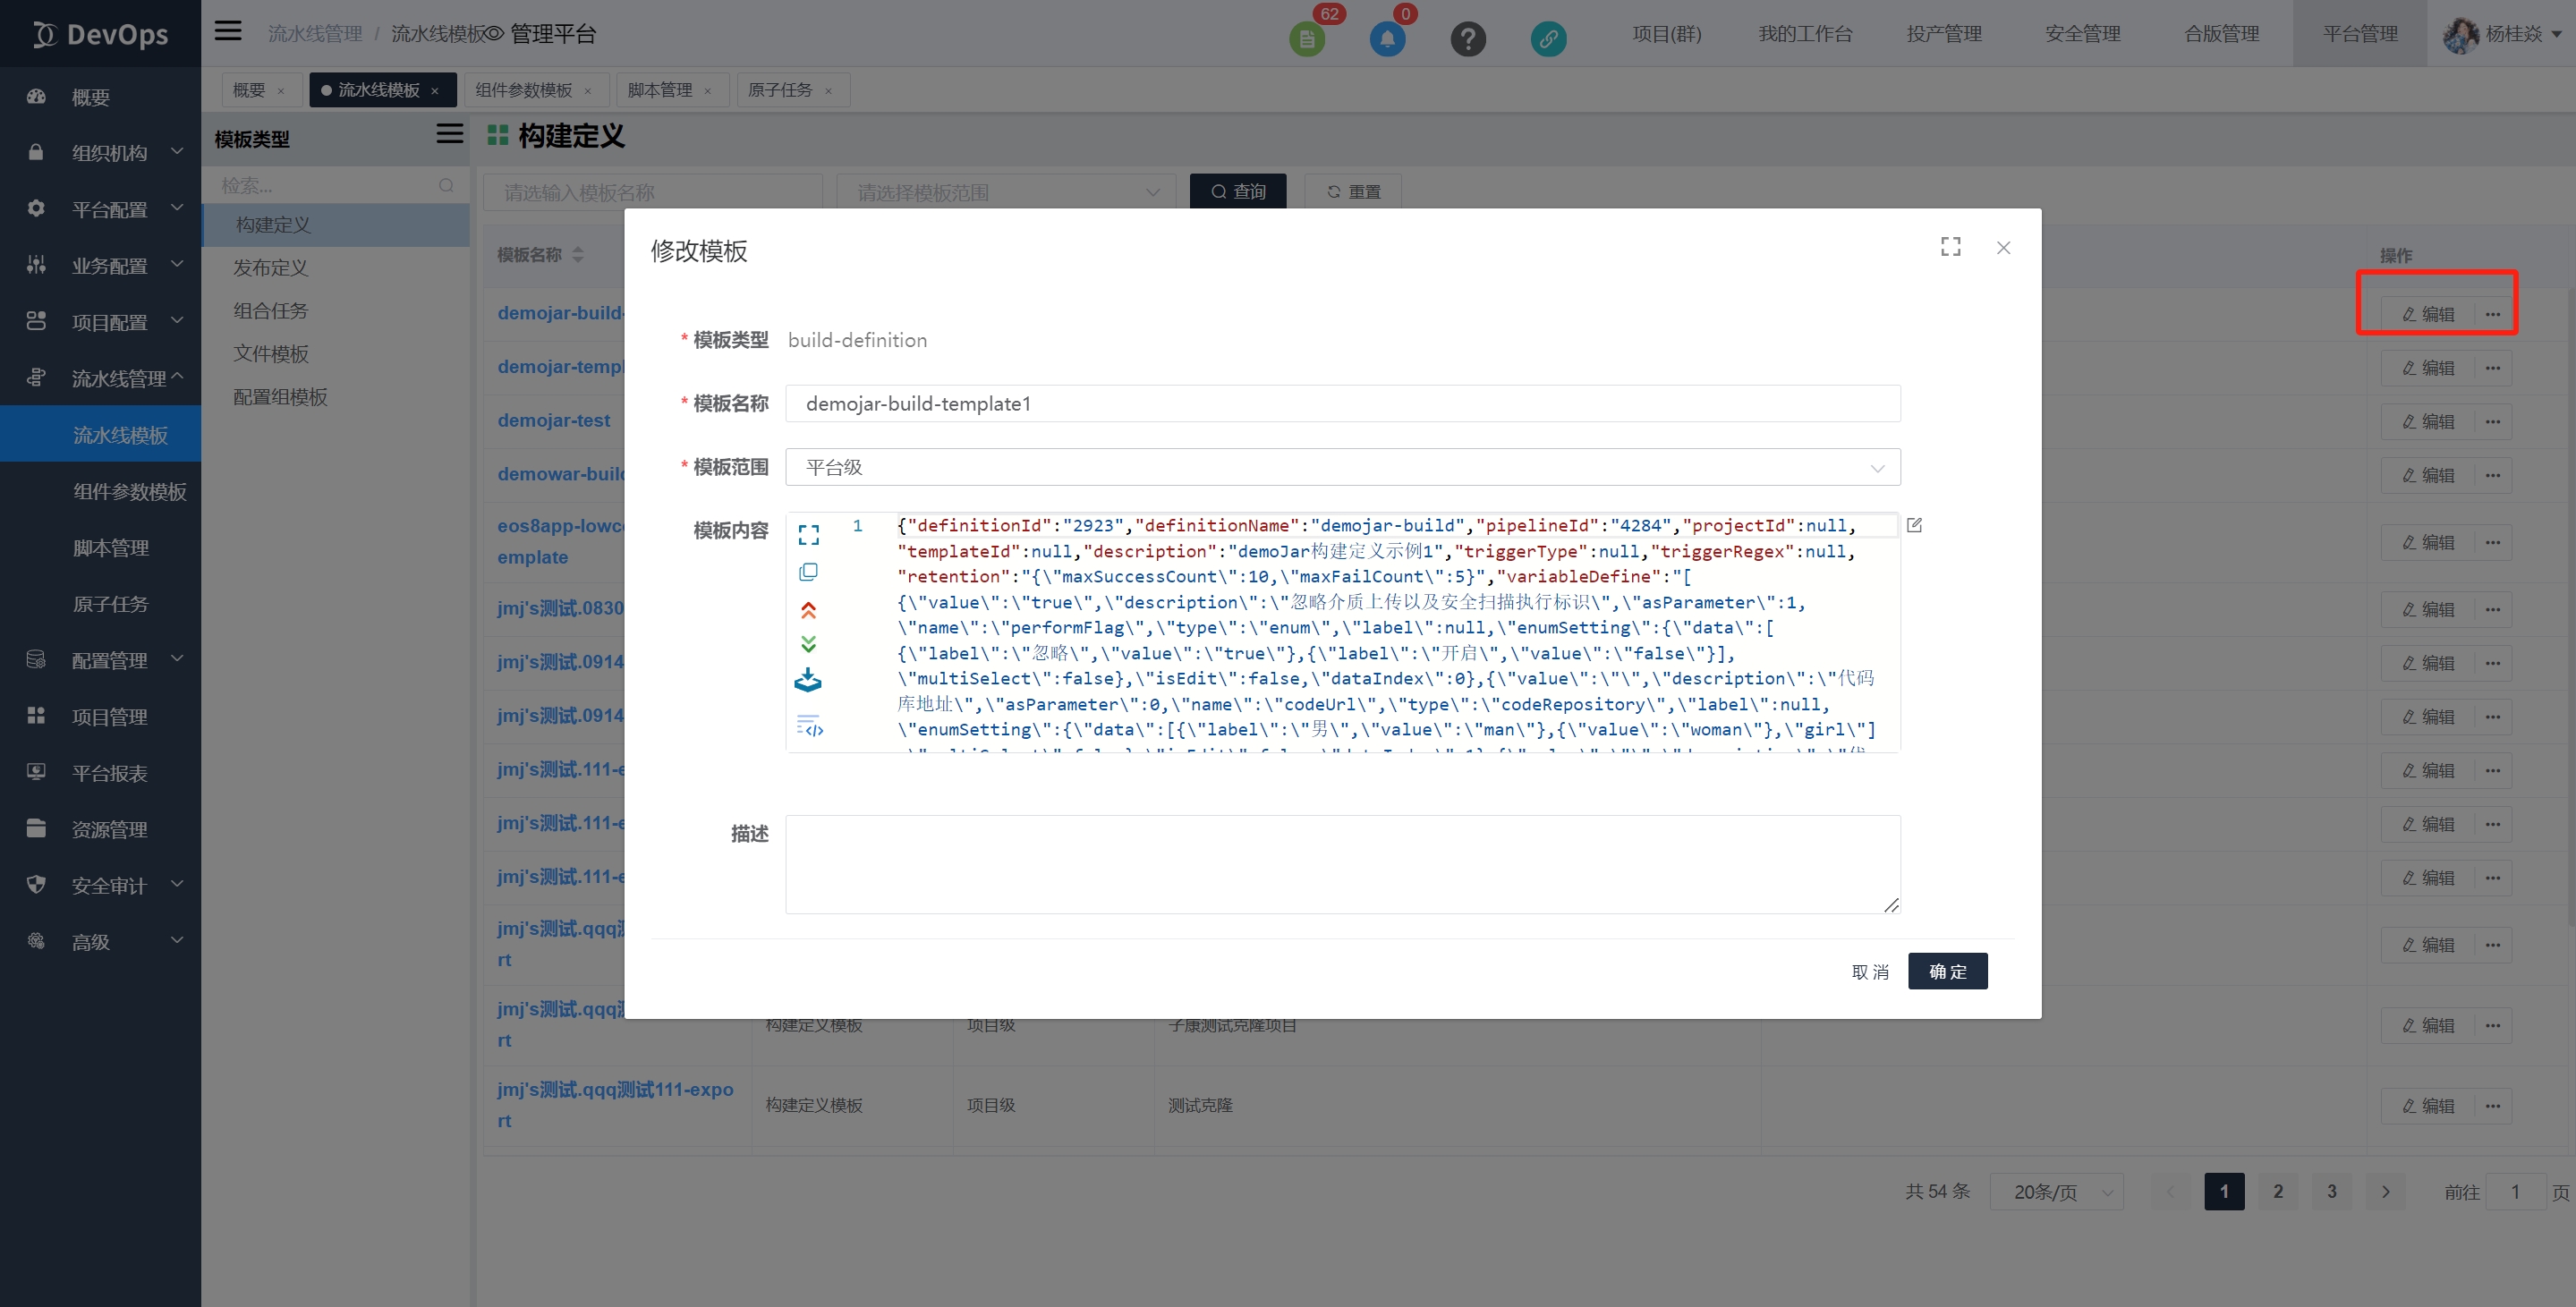This screenshot has height=1307, width=2576.
Task: Click the format code icon
Action: [808, 726]
